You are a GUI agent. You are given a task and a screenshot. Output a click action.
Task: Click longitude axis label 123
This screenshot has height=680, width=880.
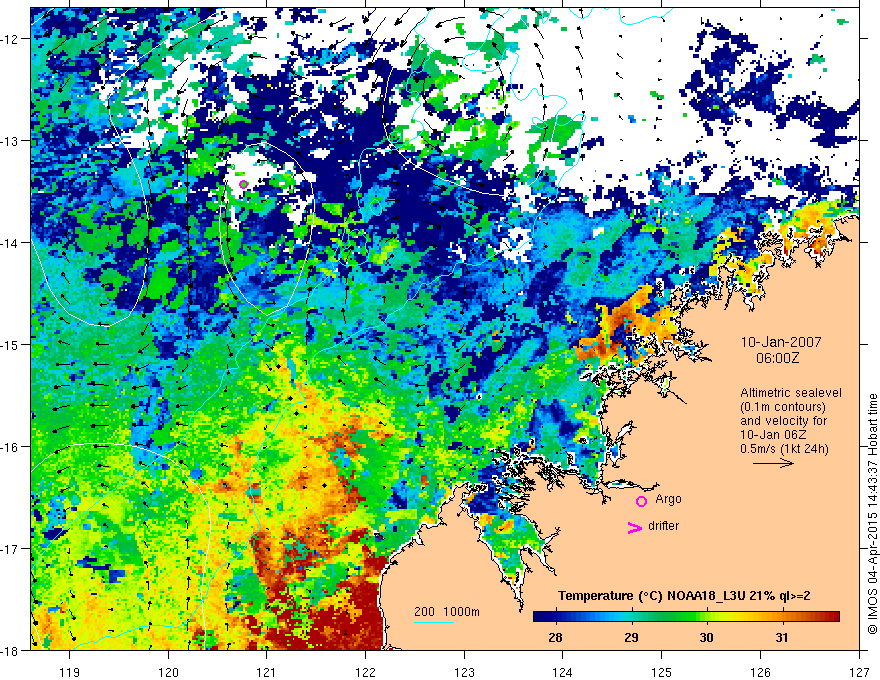coord(464,672)
